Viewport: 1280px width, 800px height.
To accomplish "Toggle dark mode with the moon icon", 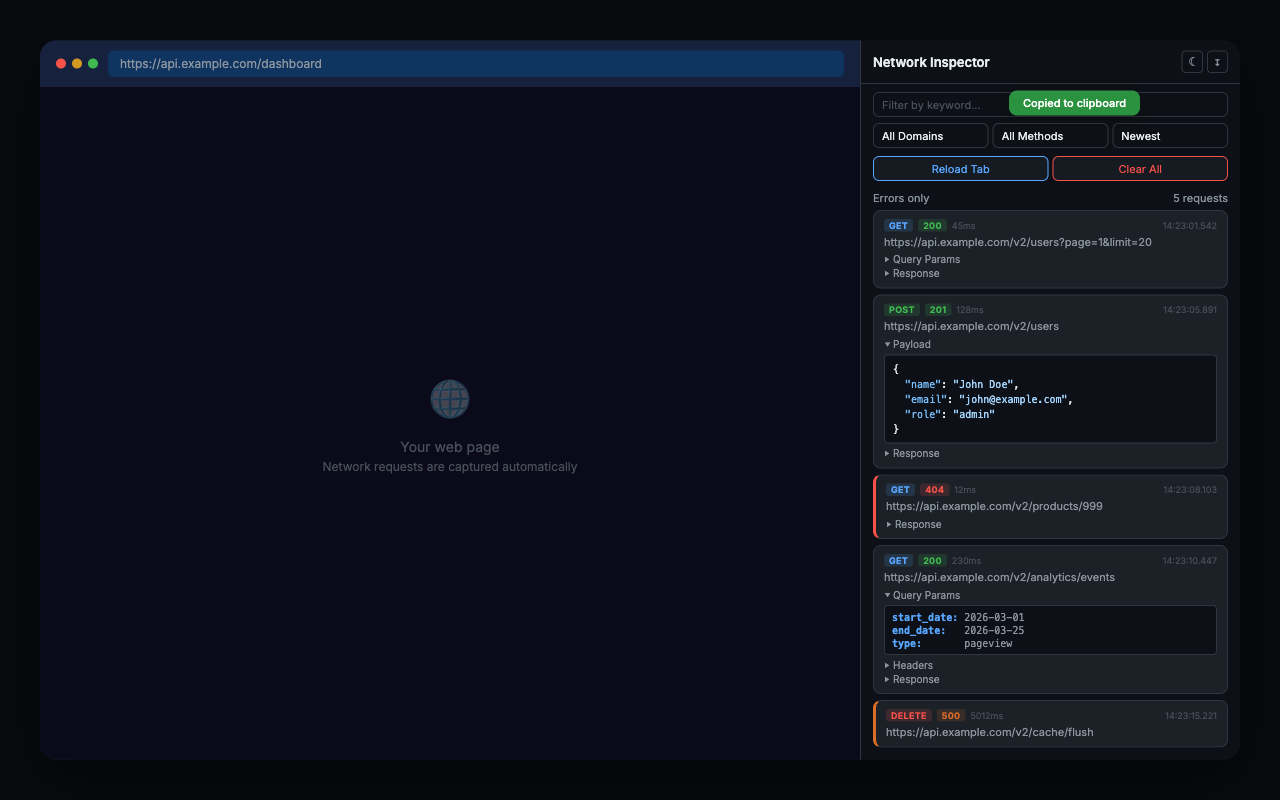I will [x=1192, y=62].
